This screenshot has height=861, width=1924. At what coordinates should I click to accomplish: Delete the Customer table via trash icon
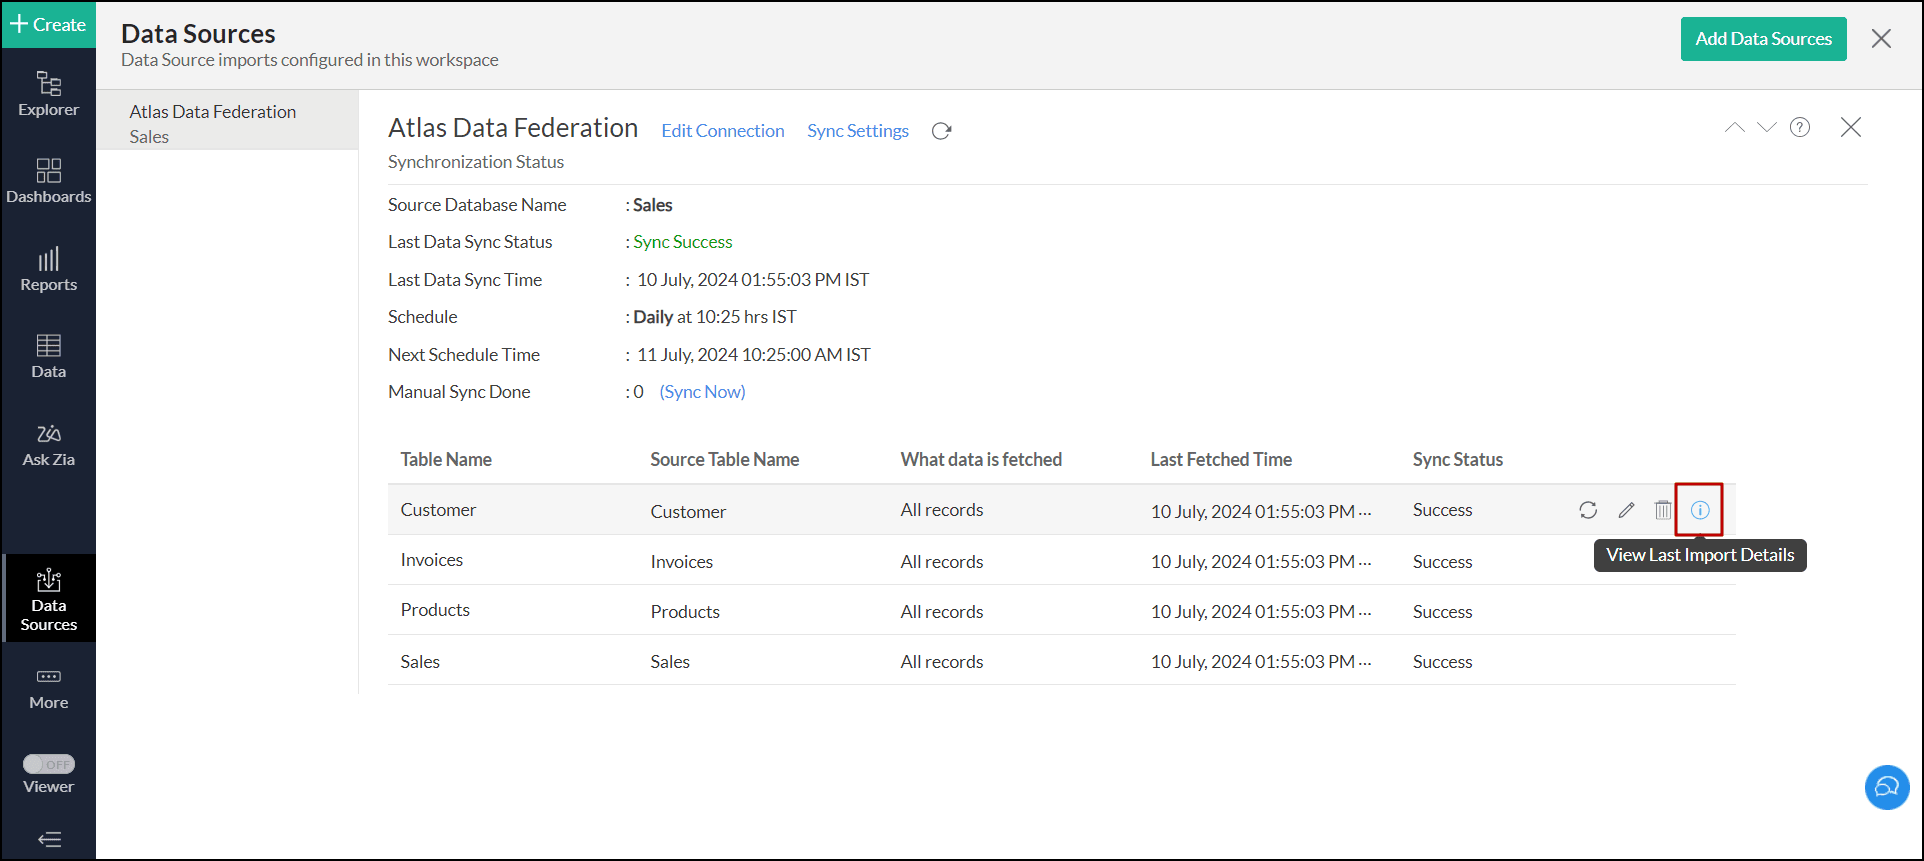(x=1662, y=510)
